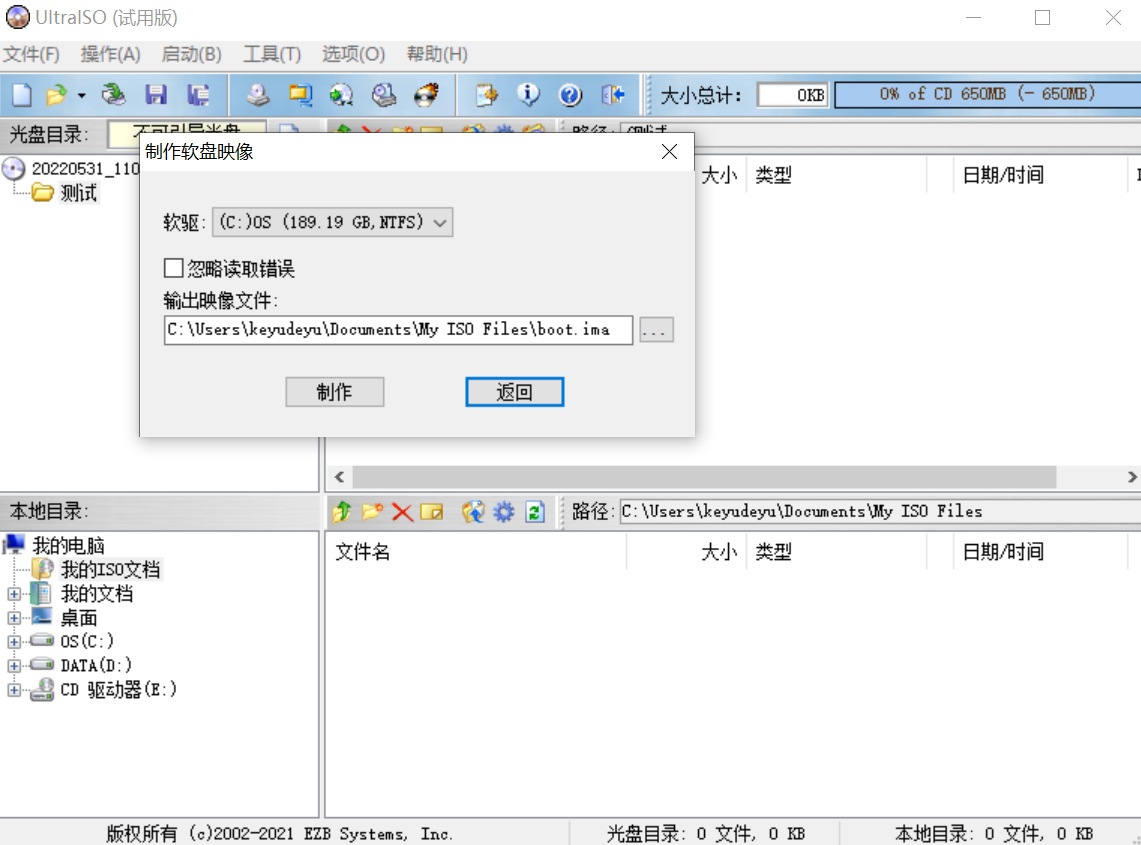
Task: Delete selected item with the red X icon
Action: pyautogui.click(x=402, y=511)
